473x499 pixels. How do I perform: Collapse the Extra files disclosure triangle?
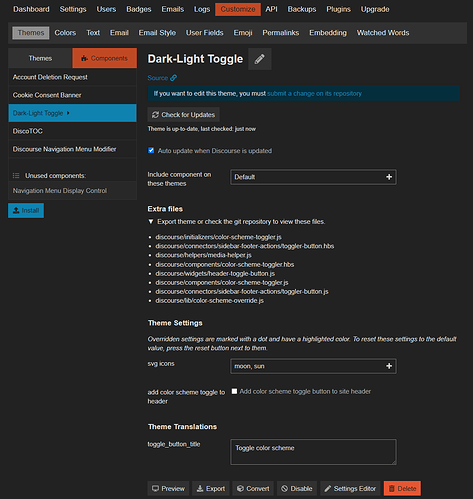pos(151,222)
